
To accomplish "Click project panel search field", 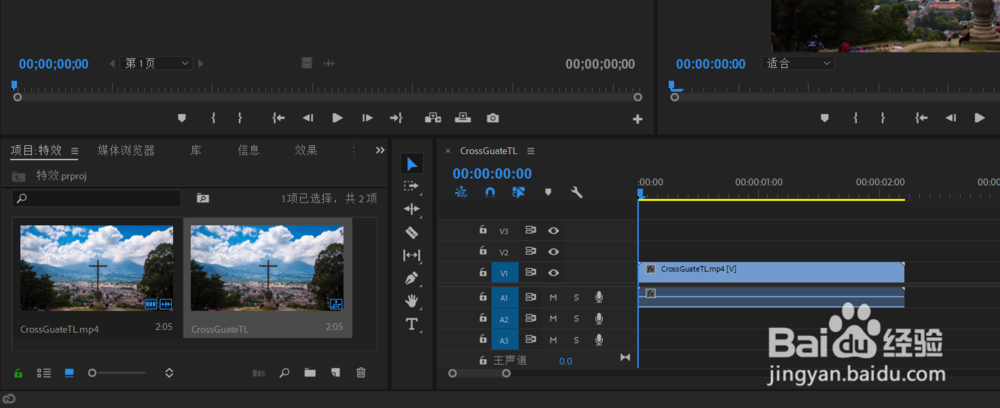I will click(96, 198).
